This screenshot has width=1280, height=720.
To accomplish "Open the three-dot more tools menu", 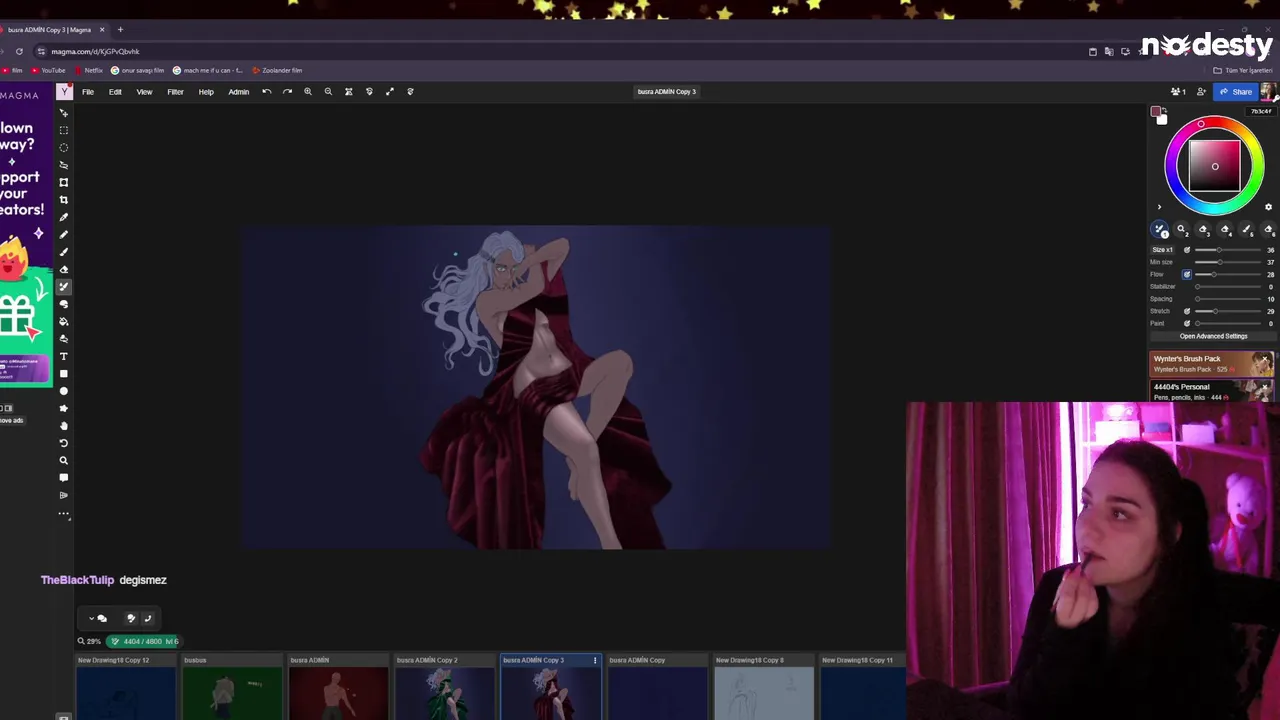I will (64, 514).
